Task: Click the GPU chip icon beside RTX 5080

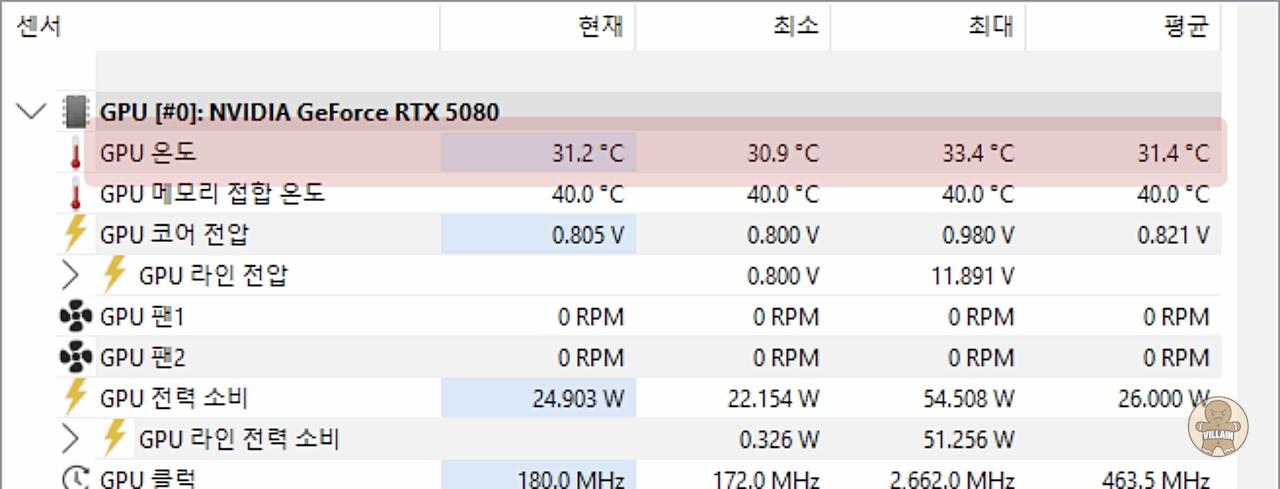Action: 74,111
